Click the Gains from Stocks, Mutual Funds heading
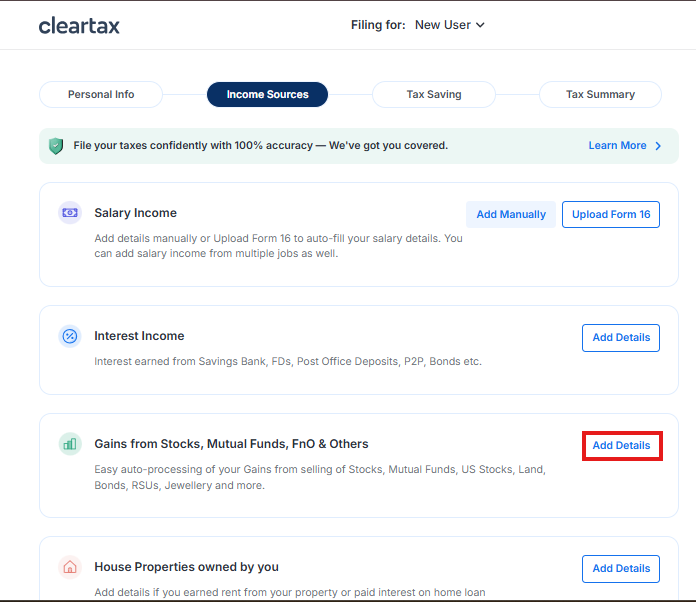The image size is (696, 602). point(231,444)
